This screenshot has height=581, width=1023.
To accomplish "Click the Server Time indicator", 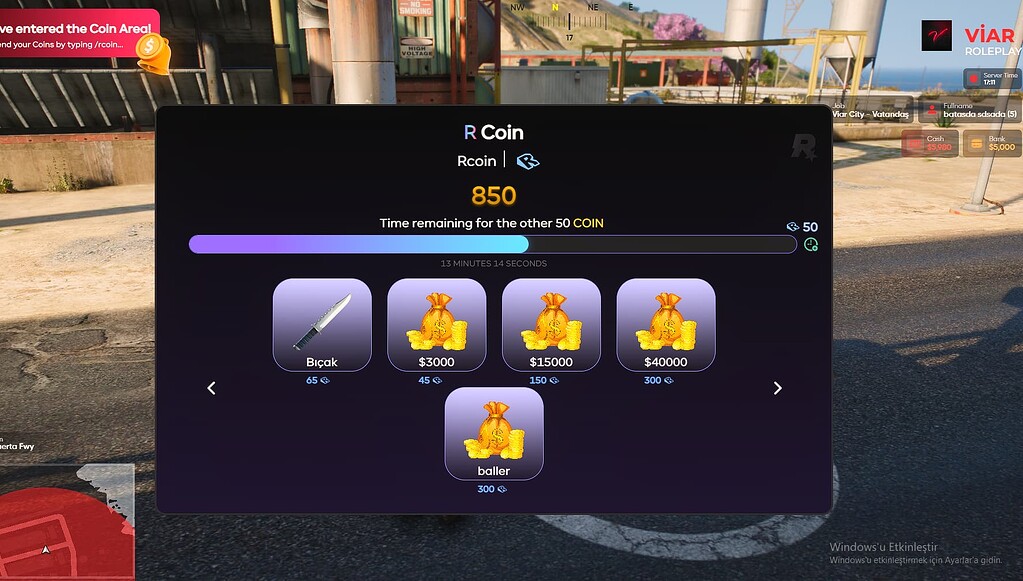I will click(993, 78).
